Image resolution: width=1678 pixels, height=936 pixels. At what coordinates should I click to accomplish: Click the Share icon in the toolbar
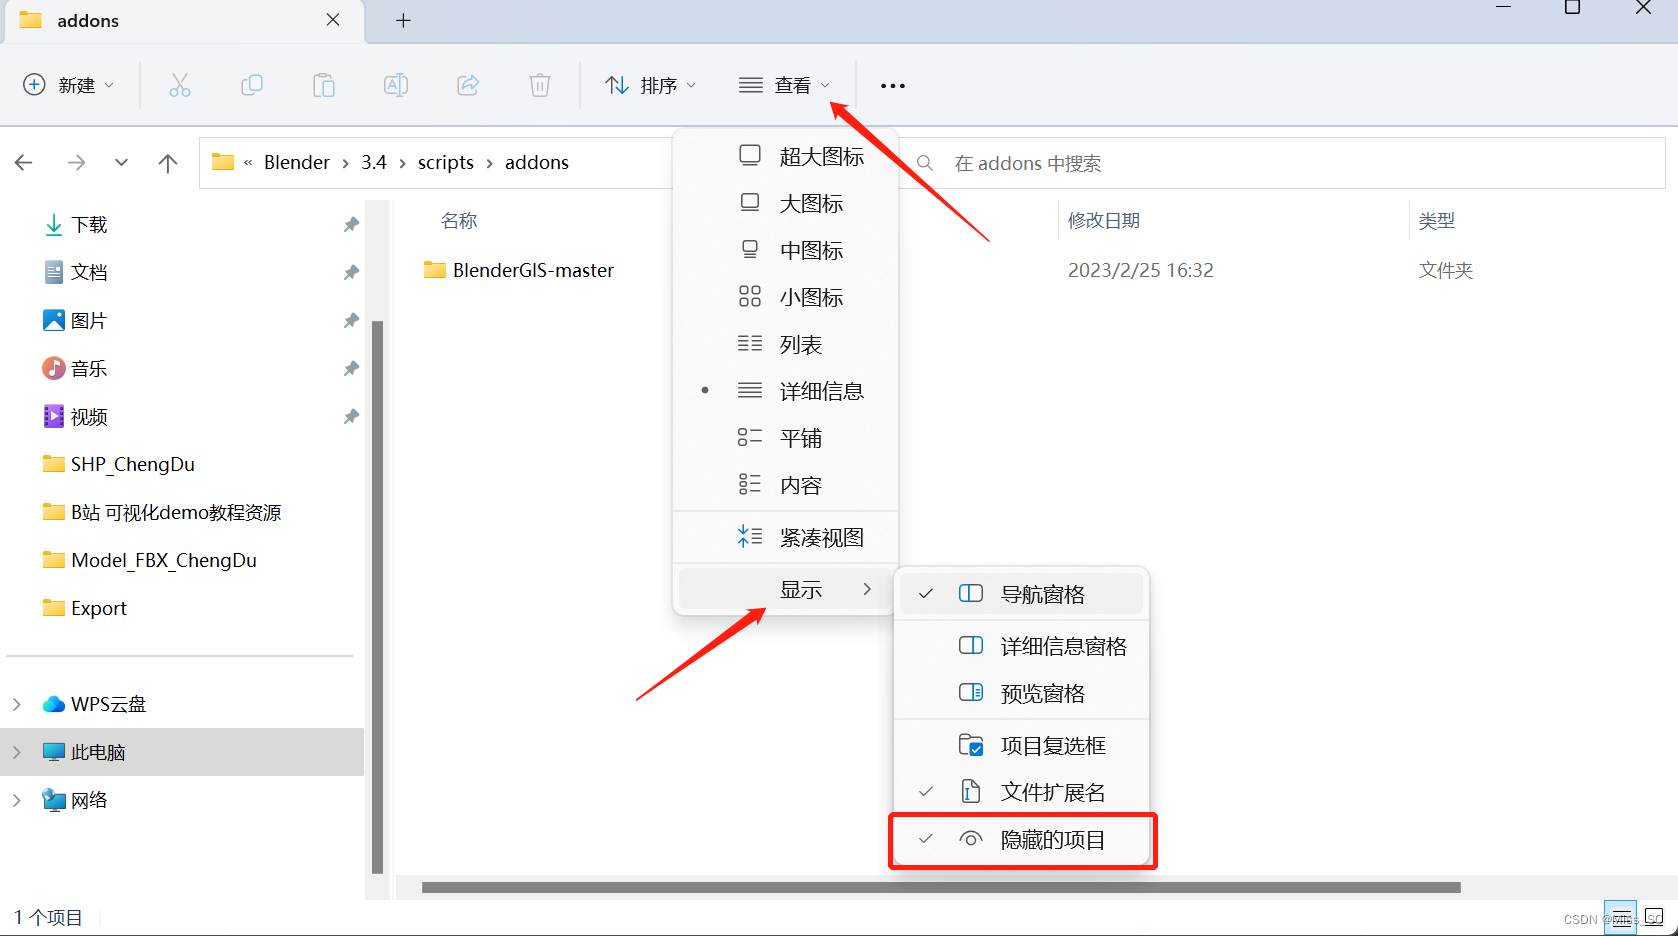coord(468,85)
